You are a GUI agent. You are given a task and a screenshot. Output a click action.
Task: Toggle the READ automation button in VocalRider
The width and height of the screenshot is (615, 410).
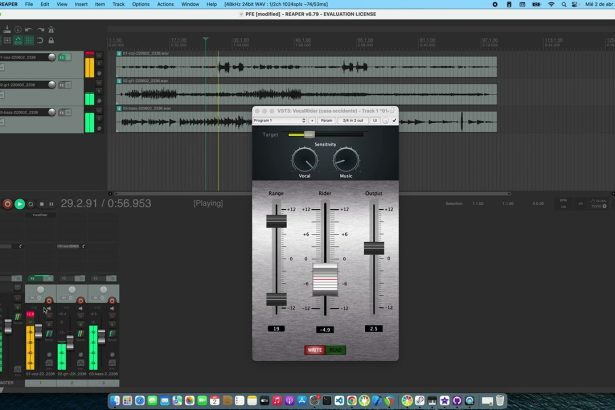[x=333, y=350]
